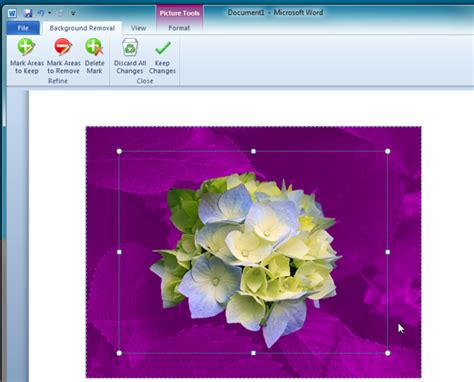Image resolution: width=474 pixels, height=382 pixels.
Task: Open the File tab
Action: point(23,28)
